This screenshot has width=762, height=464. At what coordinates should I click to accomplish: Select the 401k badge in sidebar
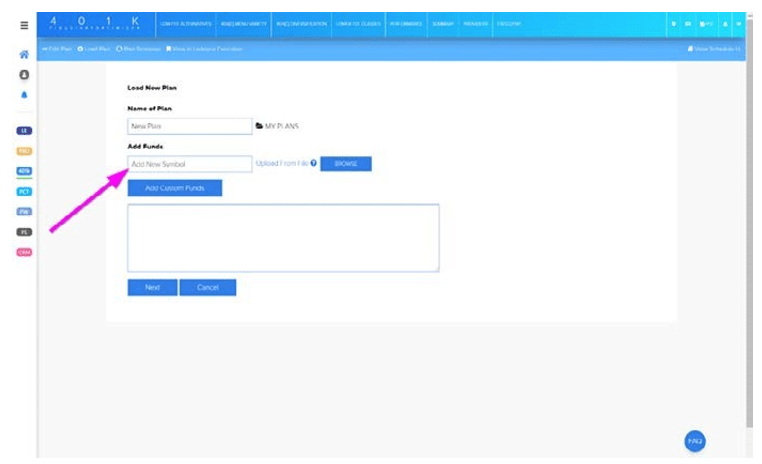pyautogui.click(x=24, y=171)
